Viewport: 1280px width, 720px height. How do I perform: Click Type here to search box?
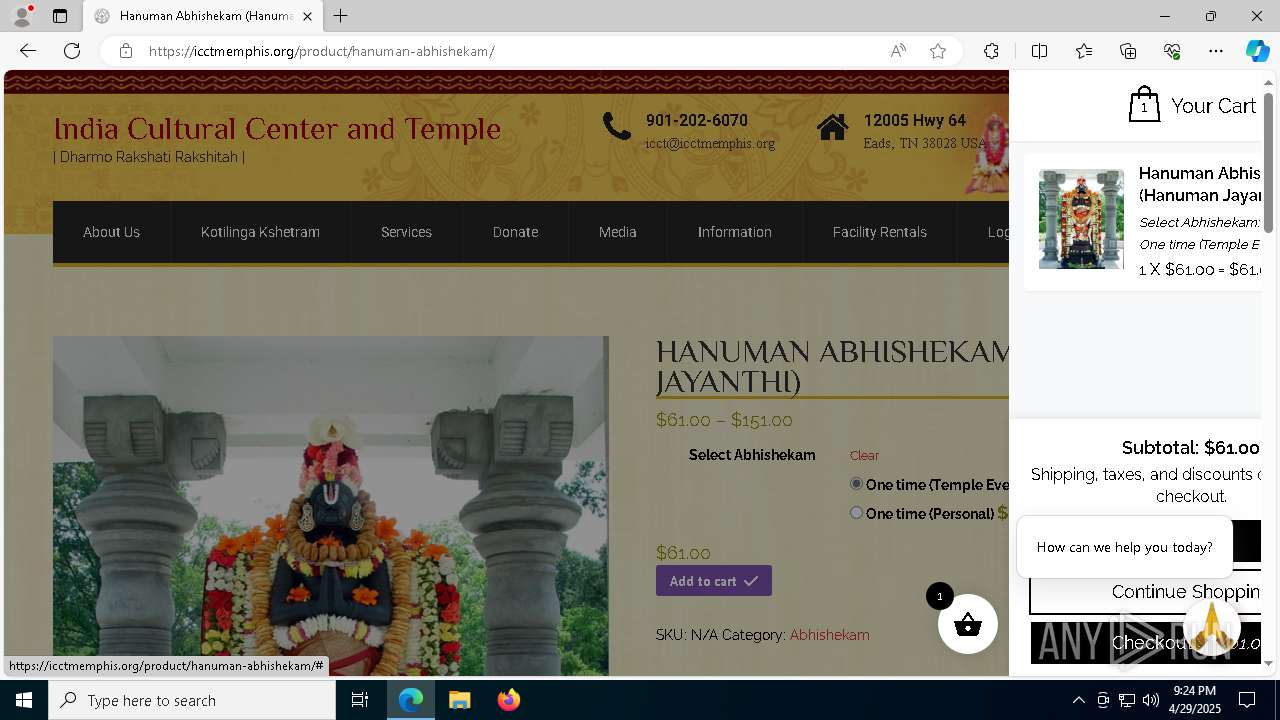click(x=192, y=700)
